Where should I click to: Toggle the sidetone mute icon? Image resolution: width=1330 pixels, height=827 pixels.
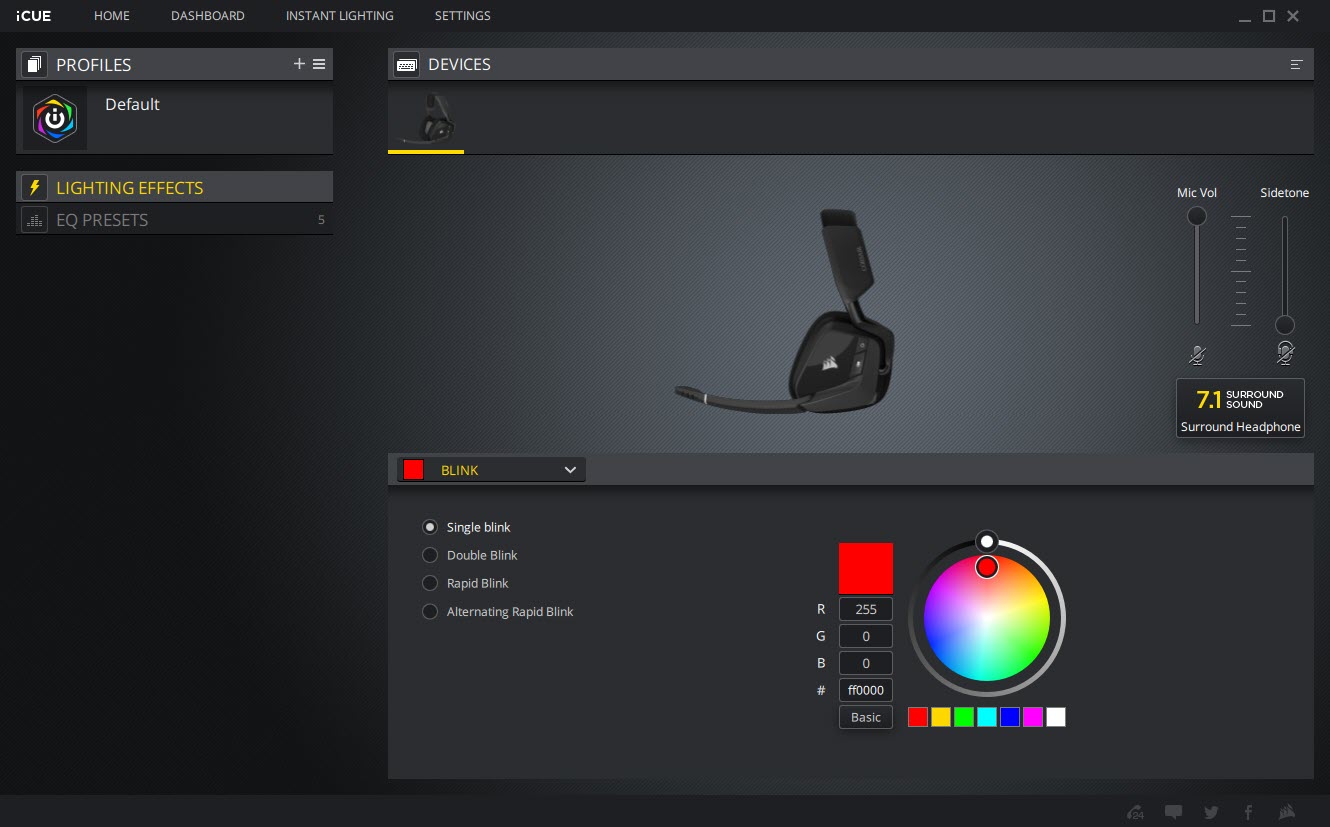tap(1285, 352)
